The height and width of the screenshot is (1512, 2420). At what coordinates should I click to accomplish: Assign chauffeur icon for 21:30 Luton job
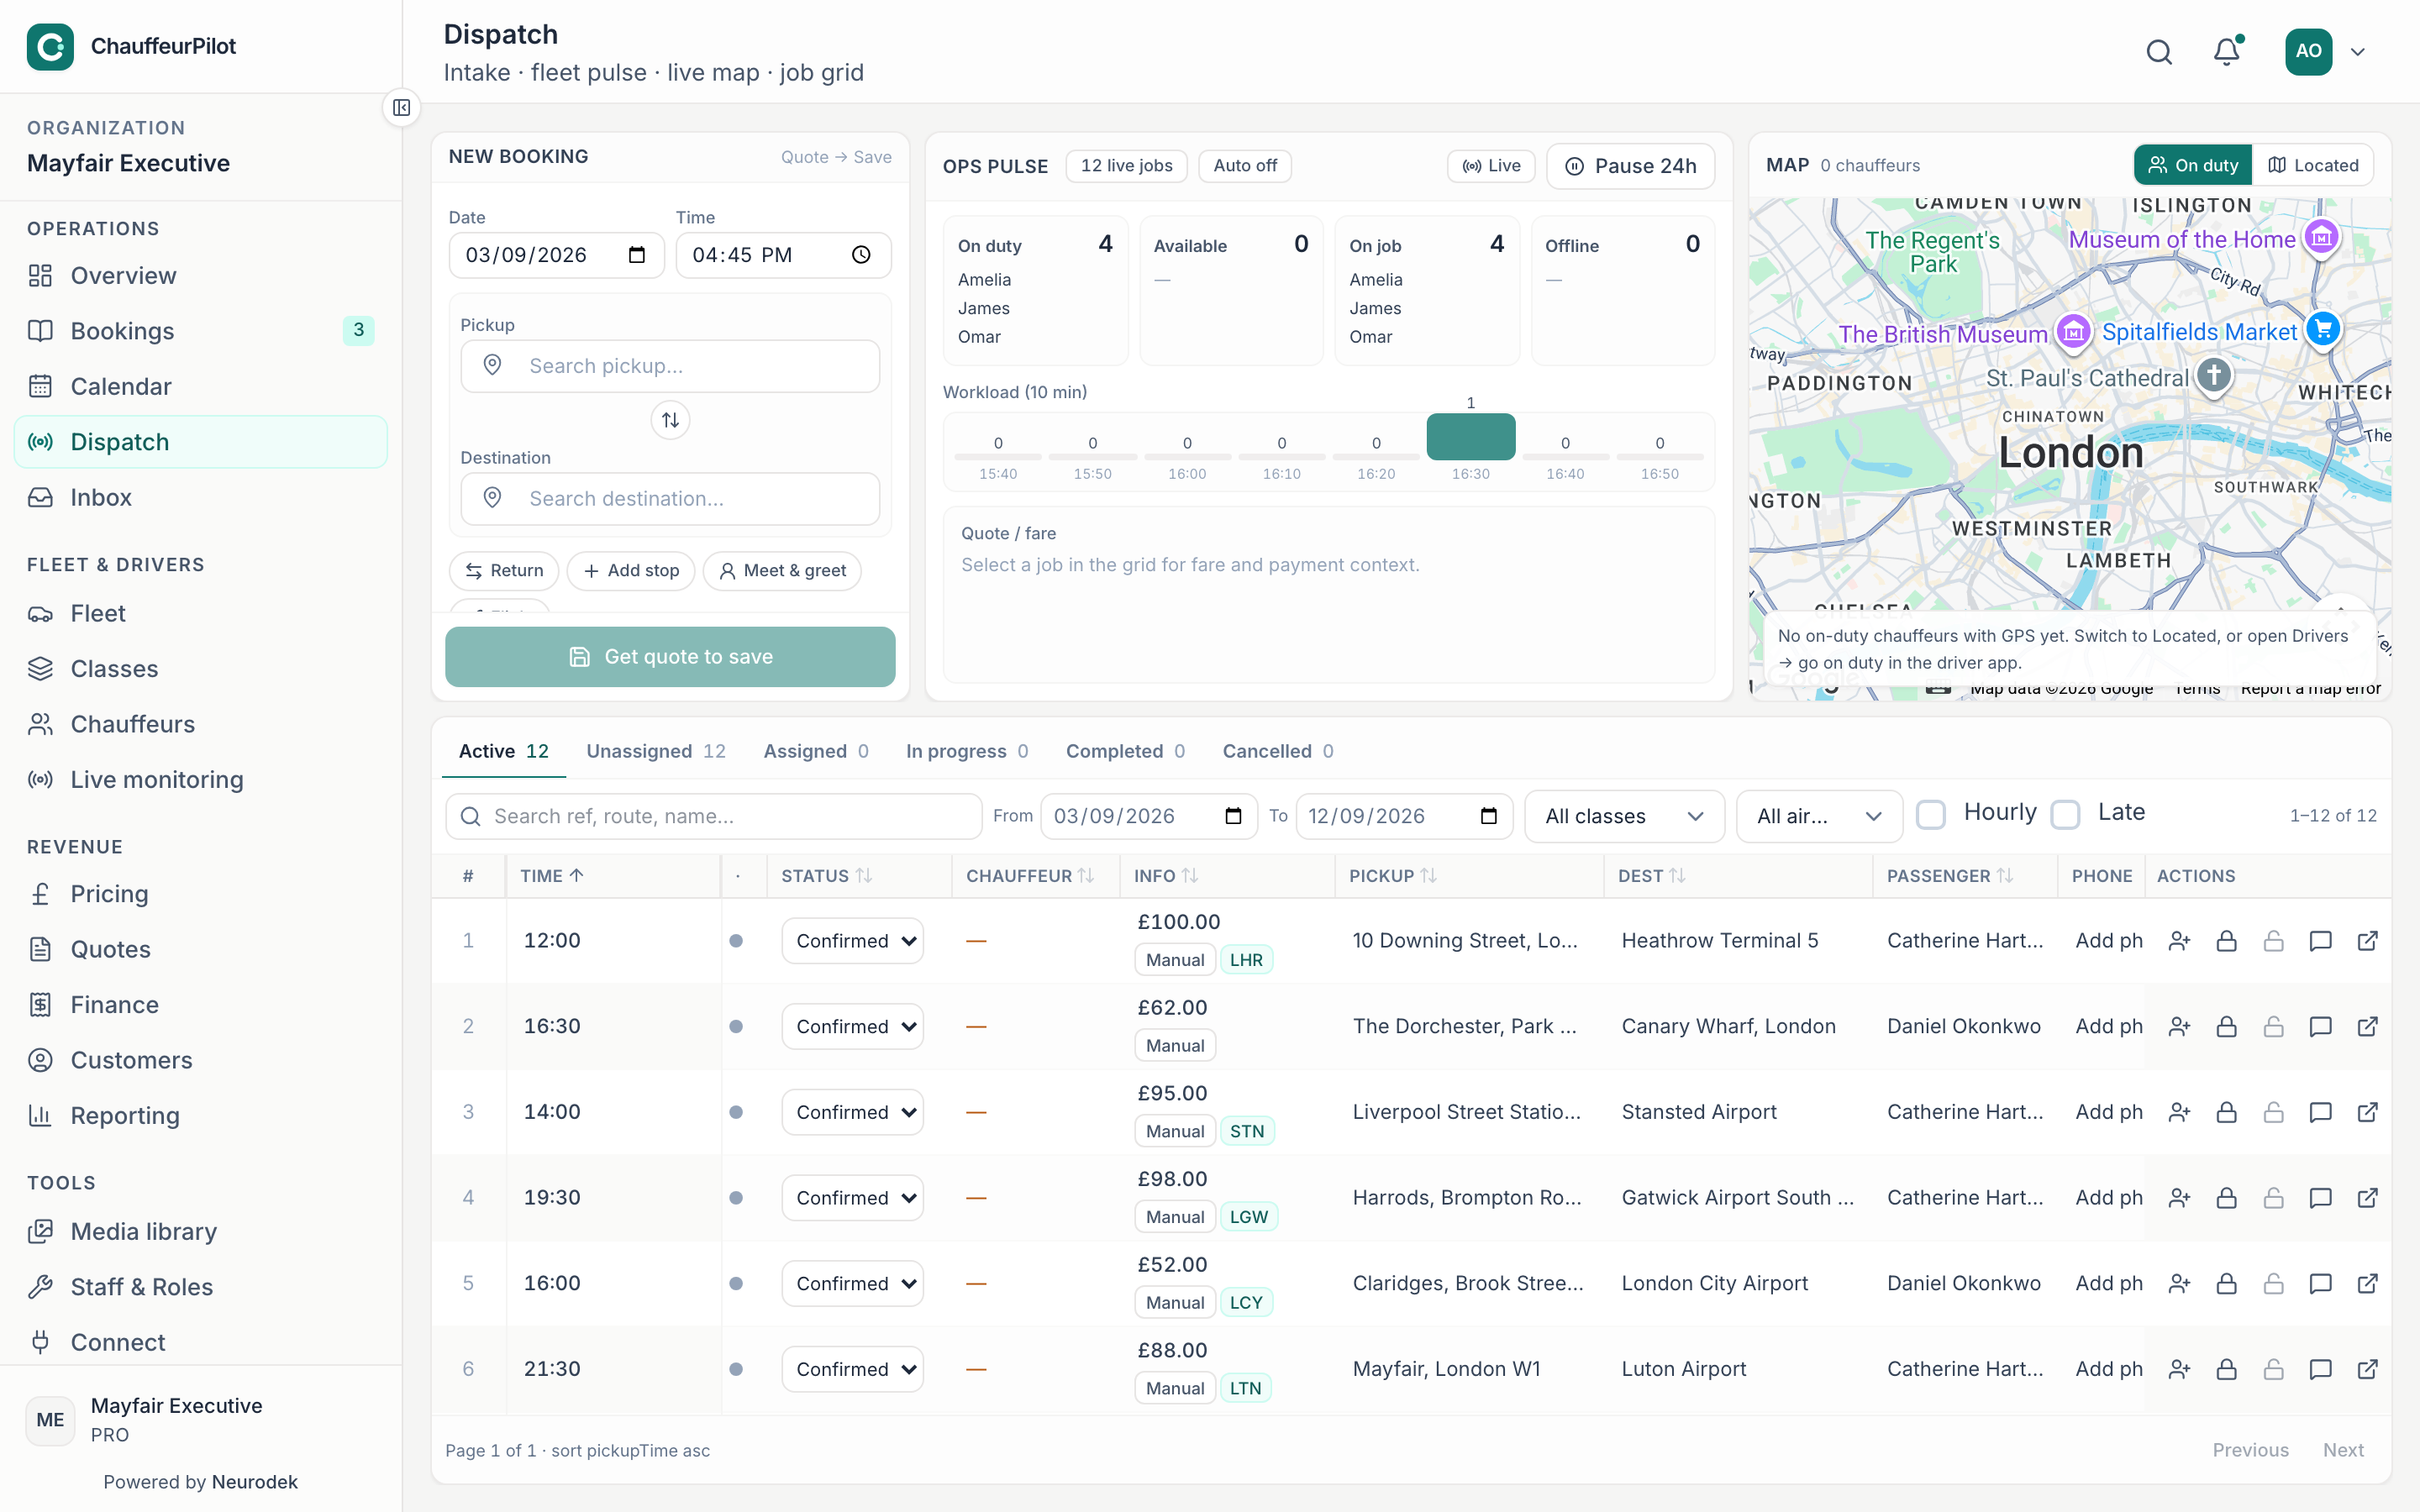coord(2179,1369)
